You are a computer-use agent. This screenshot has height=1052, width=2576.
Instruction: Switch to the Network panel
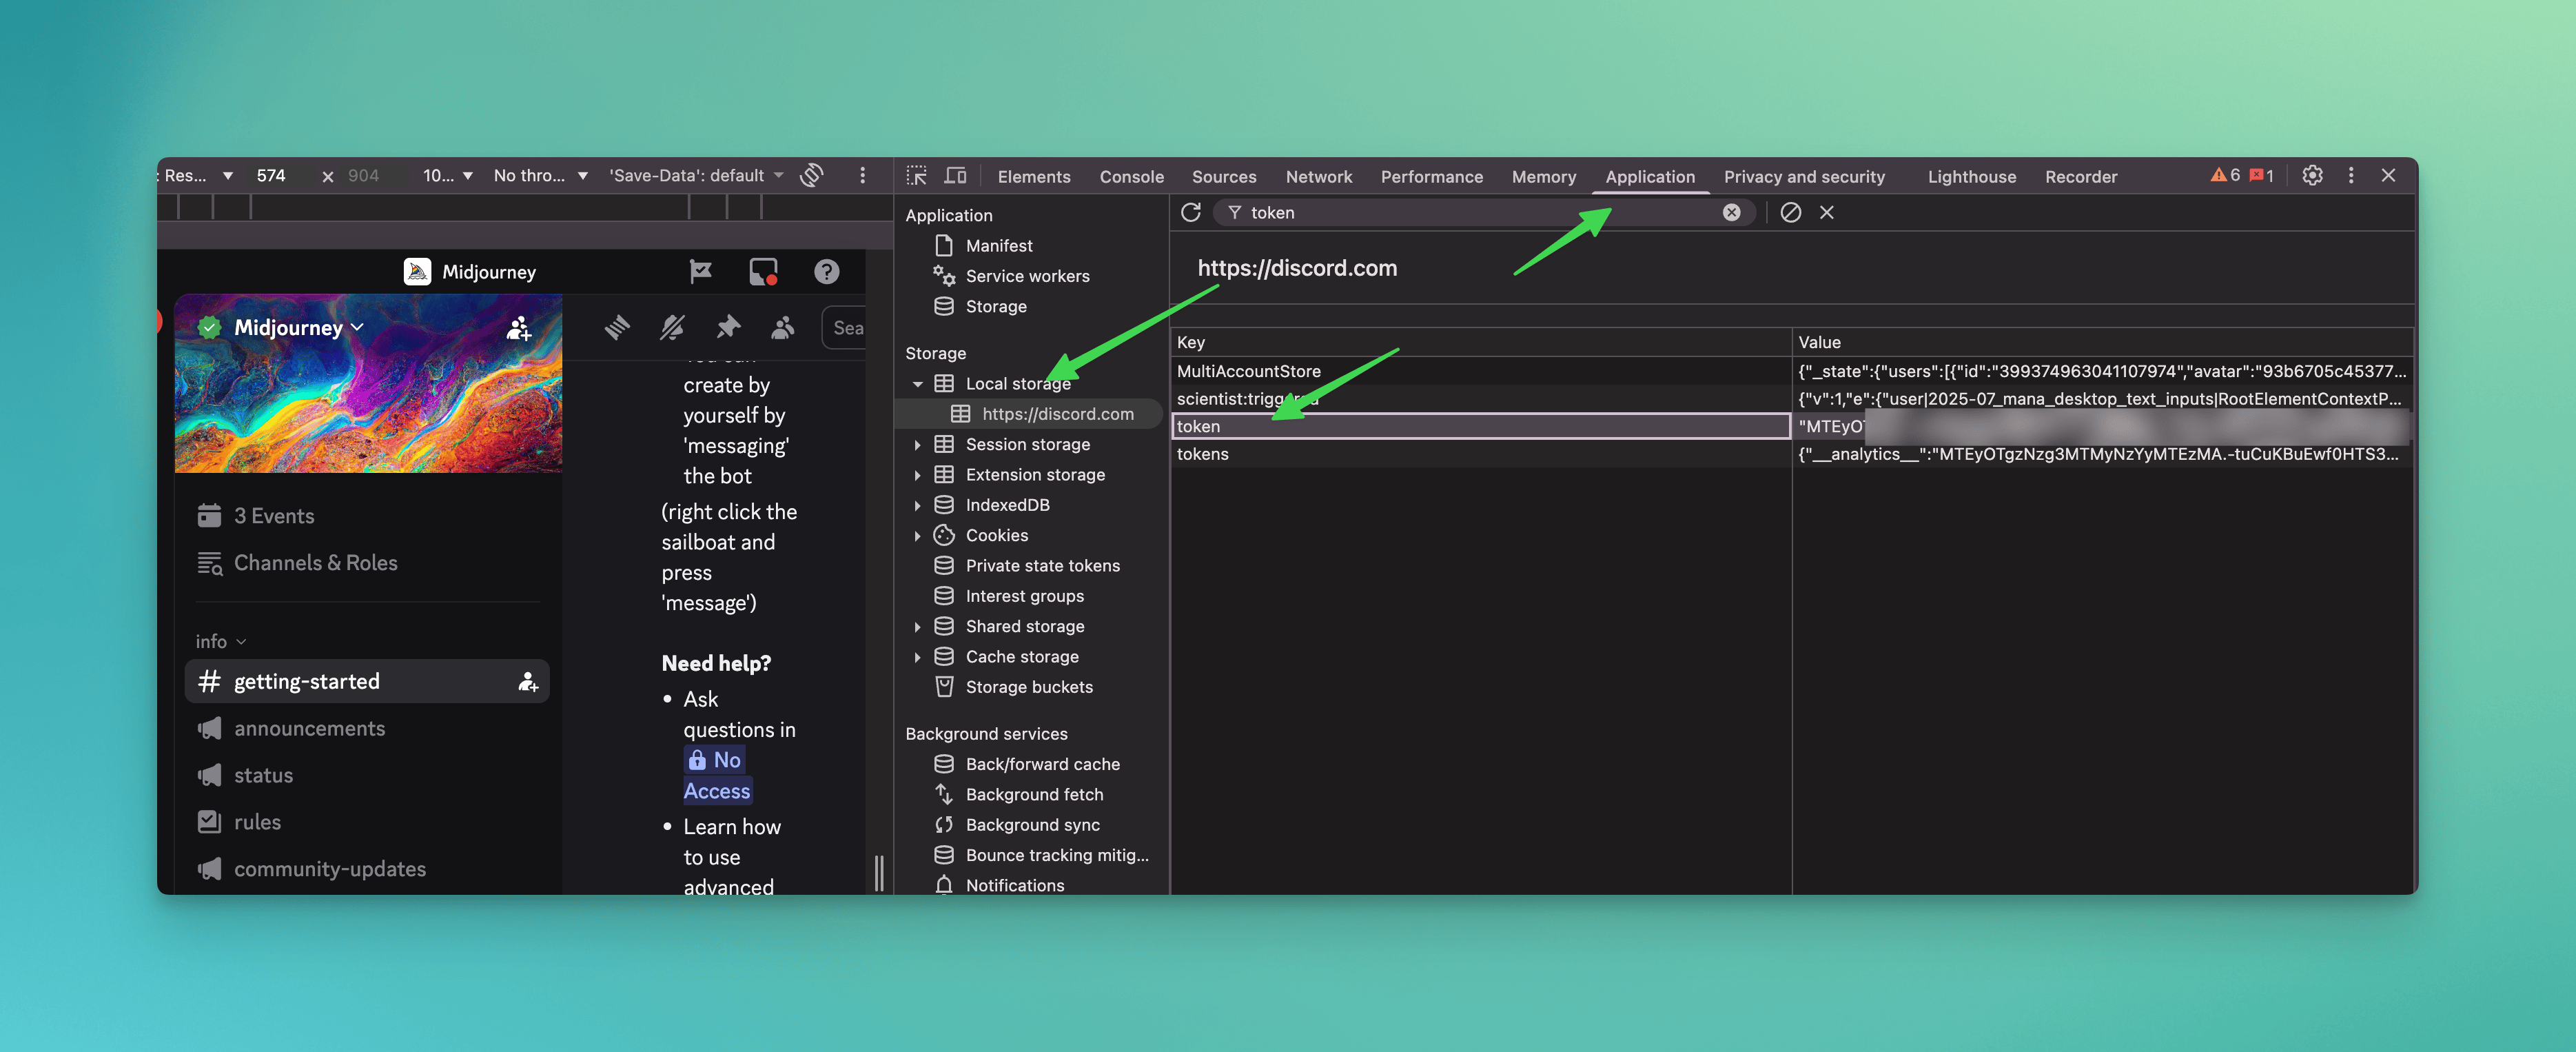[x=1318, y=176]
